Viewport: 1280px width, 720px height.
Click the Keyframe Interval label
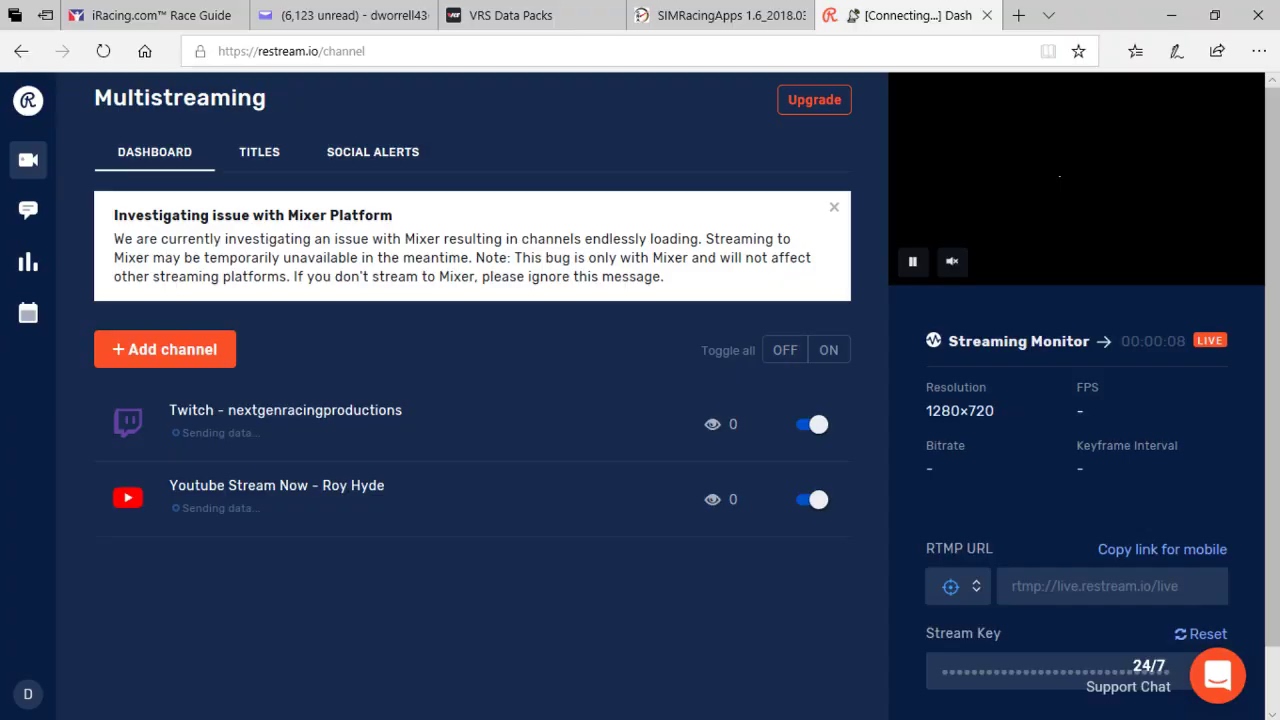click(1127, 445)
